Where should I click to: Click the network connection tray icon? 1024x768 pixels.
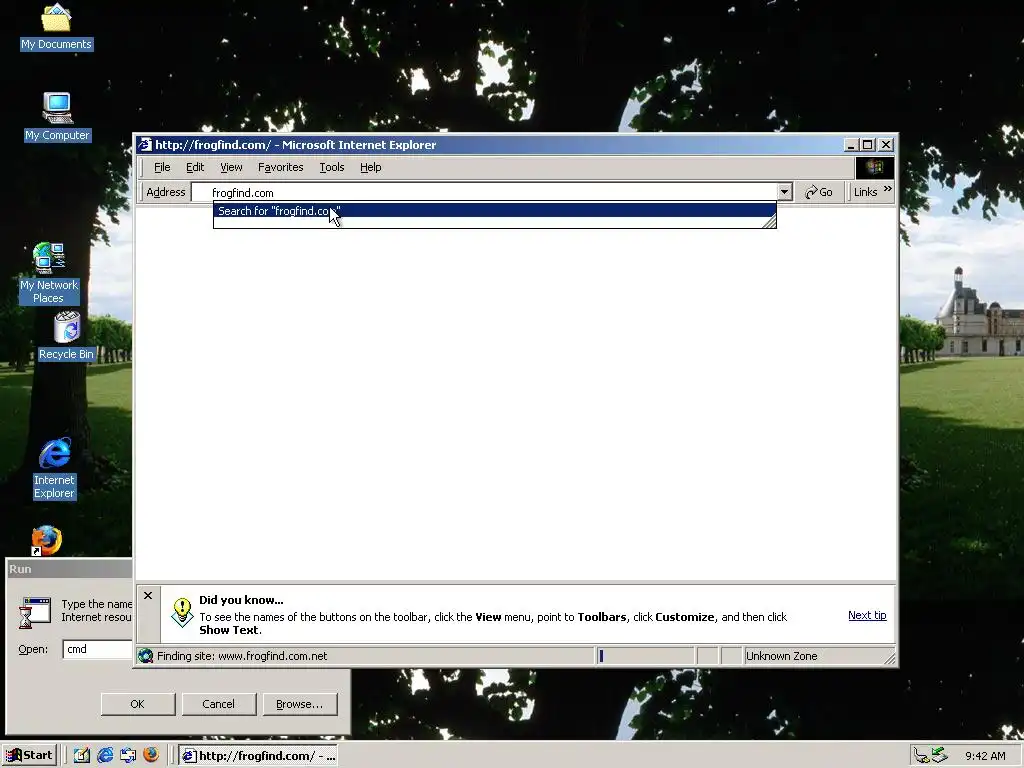point(921,756)
